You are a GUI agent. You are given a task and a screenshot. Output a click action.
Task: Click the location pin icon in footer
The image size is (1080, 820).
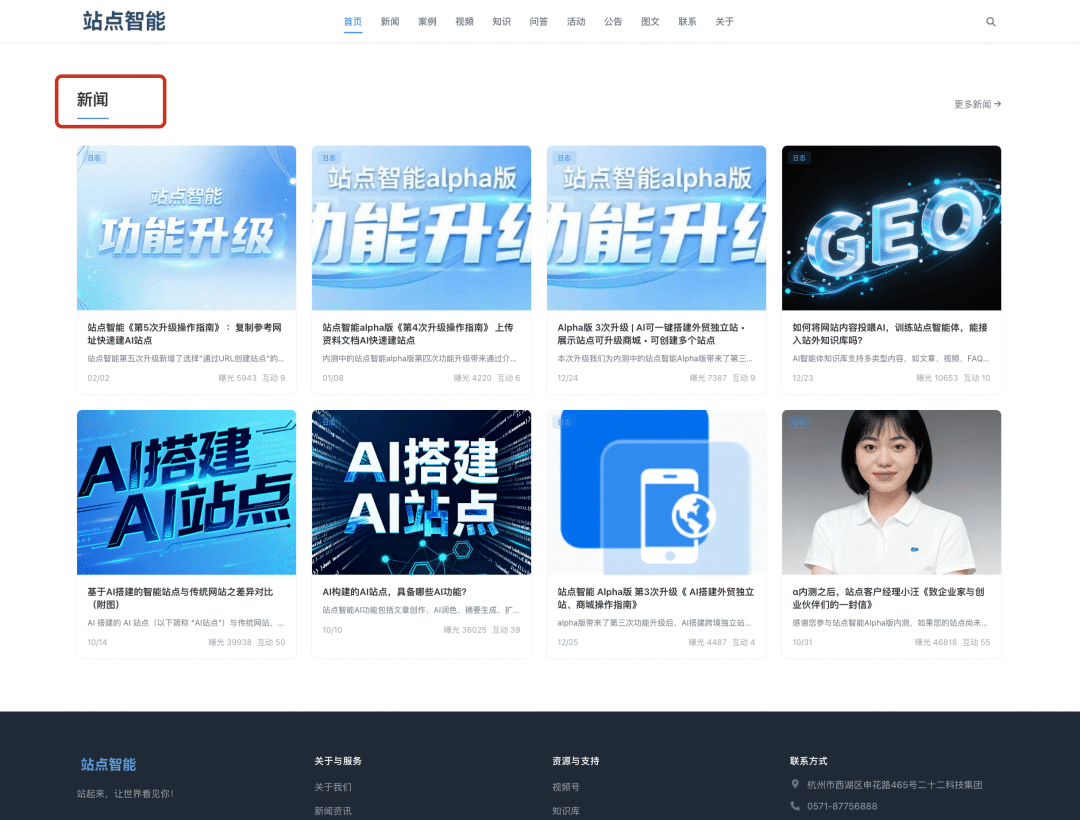[795, 785]
